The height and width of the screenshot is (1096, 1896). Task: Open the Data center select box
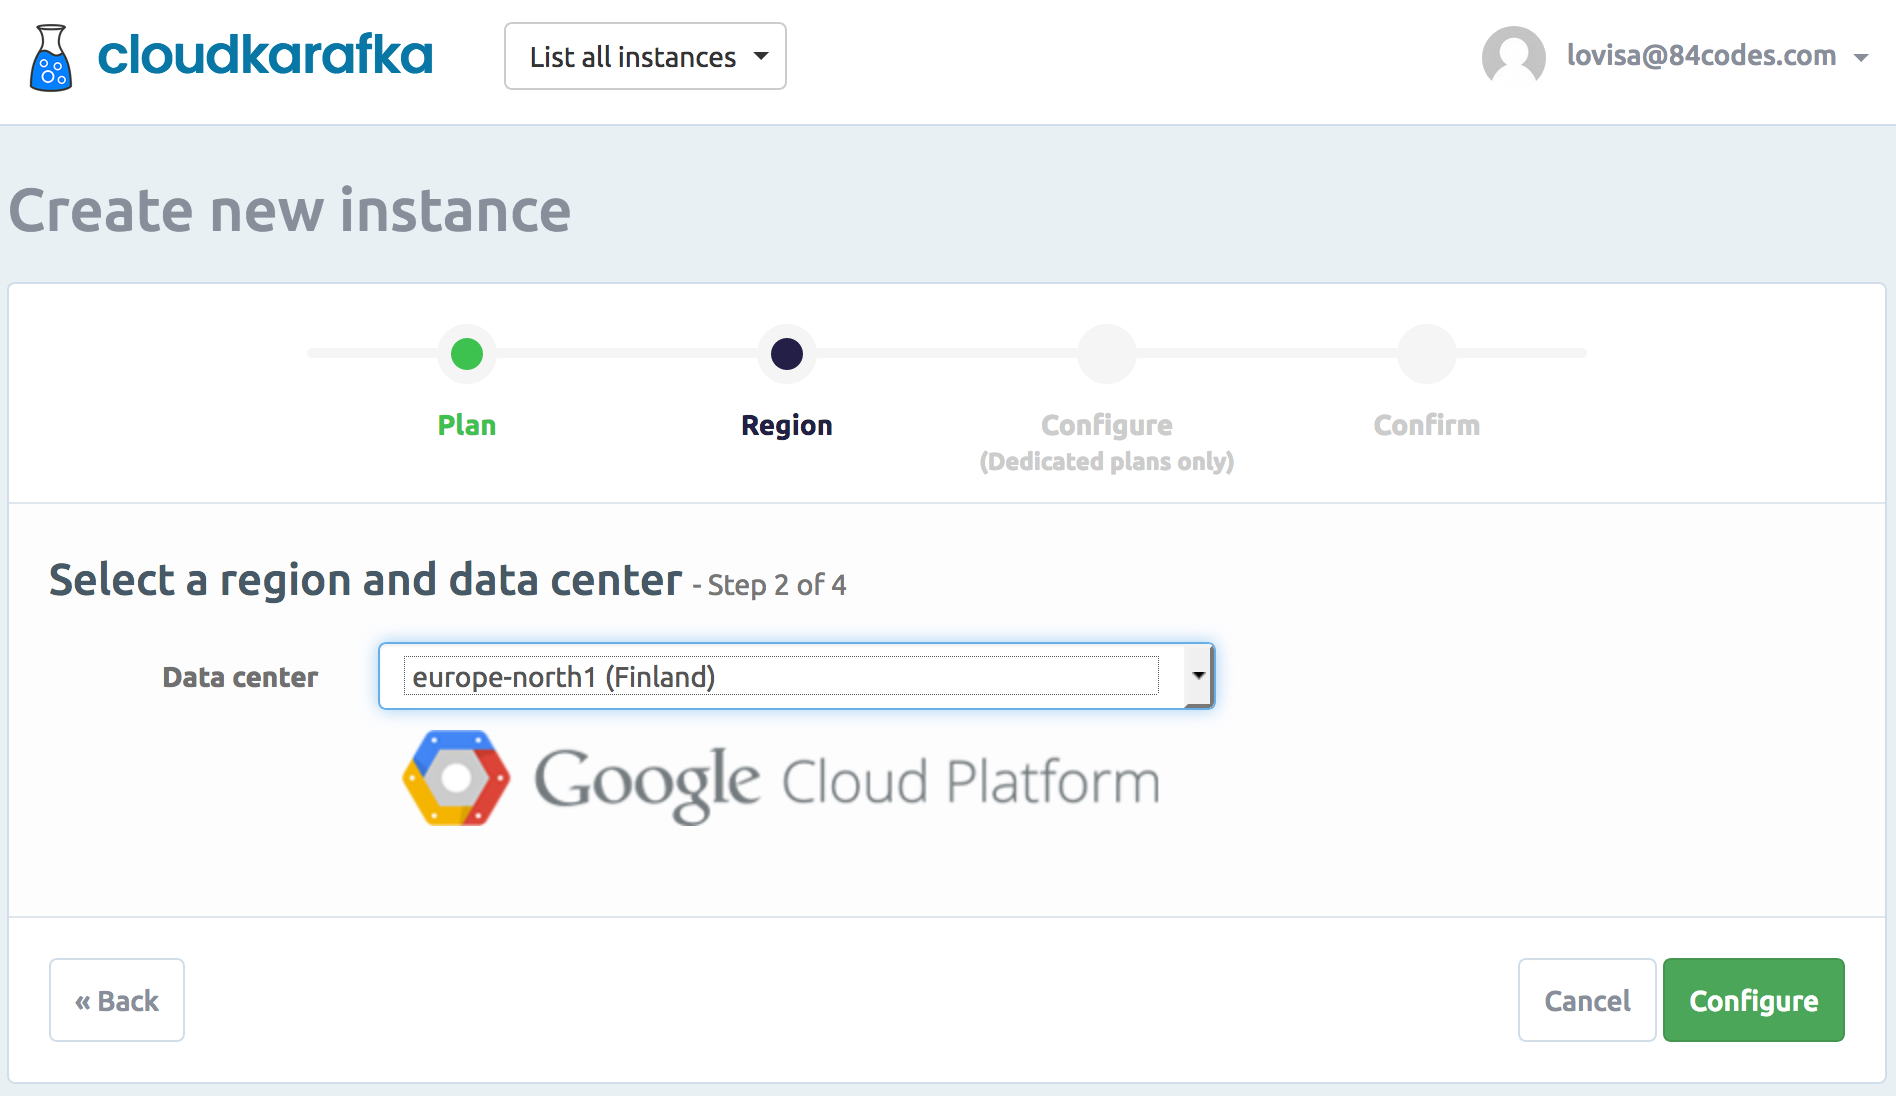click(x=796, y=676)
